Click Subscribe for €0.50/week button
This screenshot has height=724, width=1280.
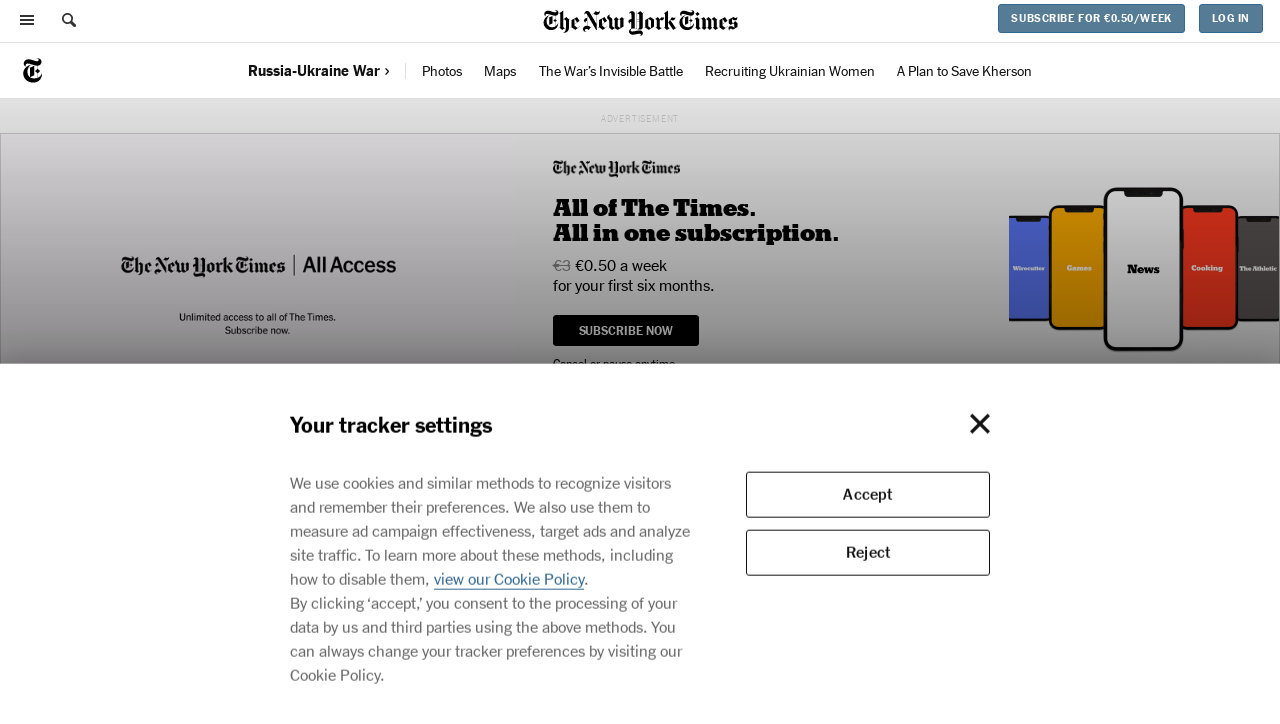tap(1091, 18)
